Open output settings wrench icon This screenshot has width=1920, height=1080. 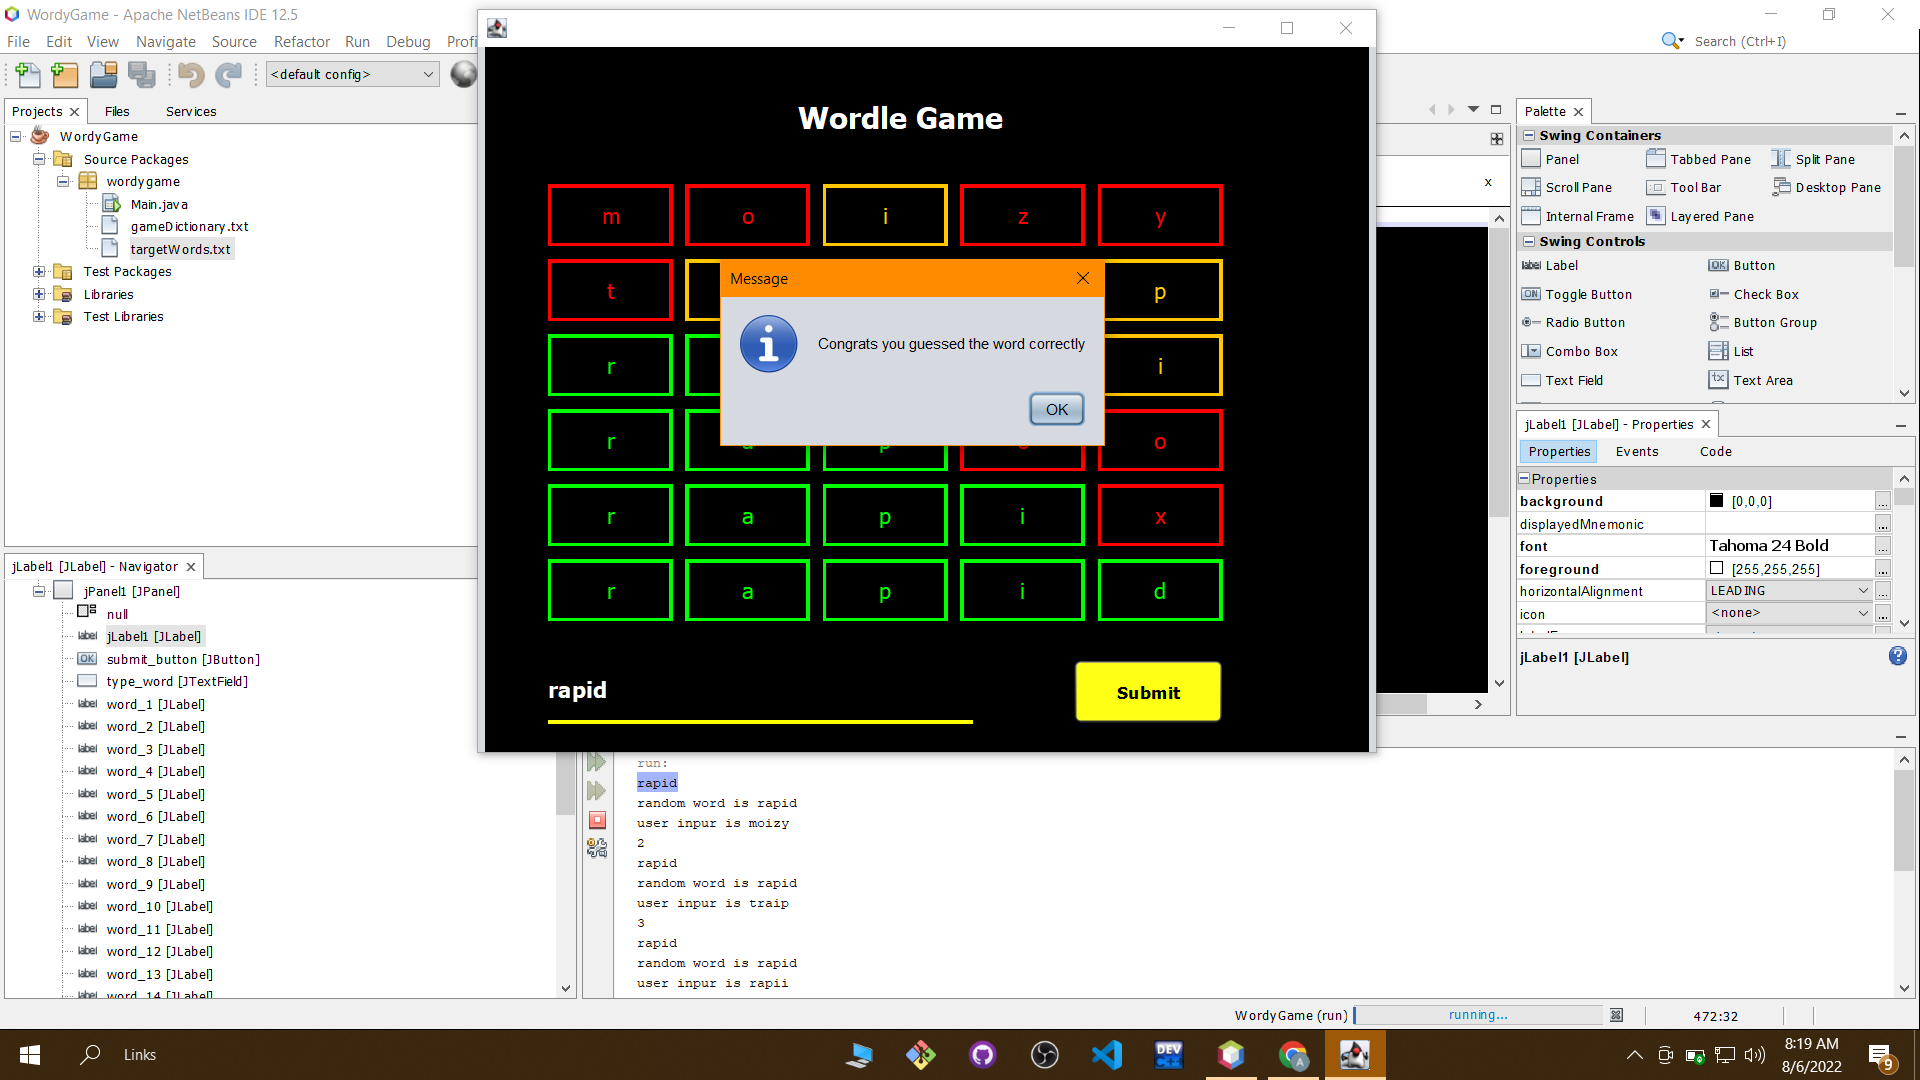[x=597, y=848]
